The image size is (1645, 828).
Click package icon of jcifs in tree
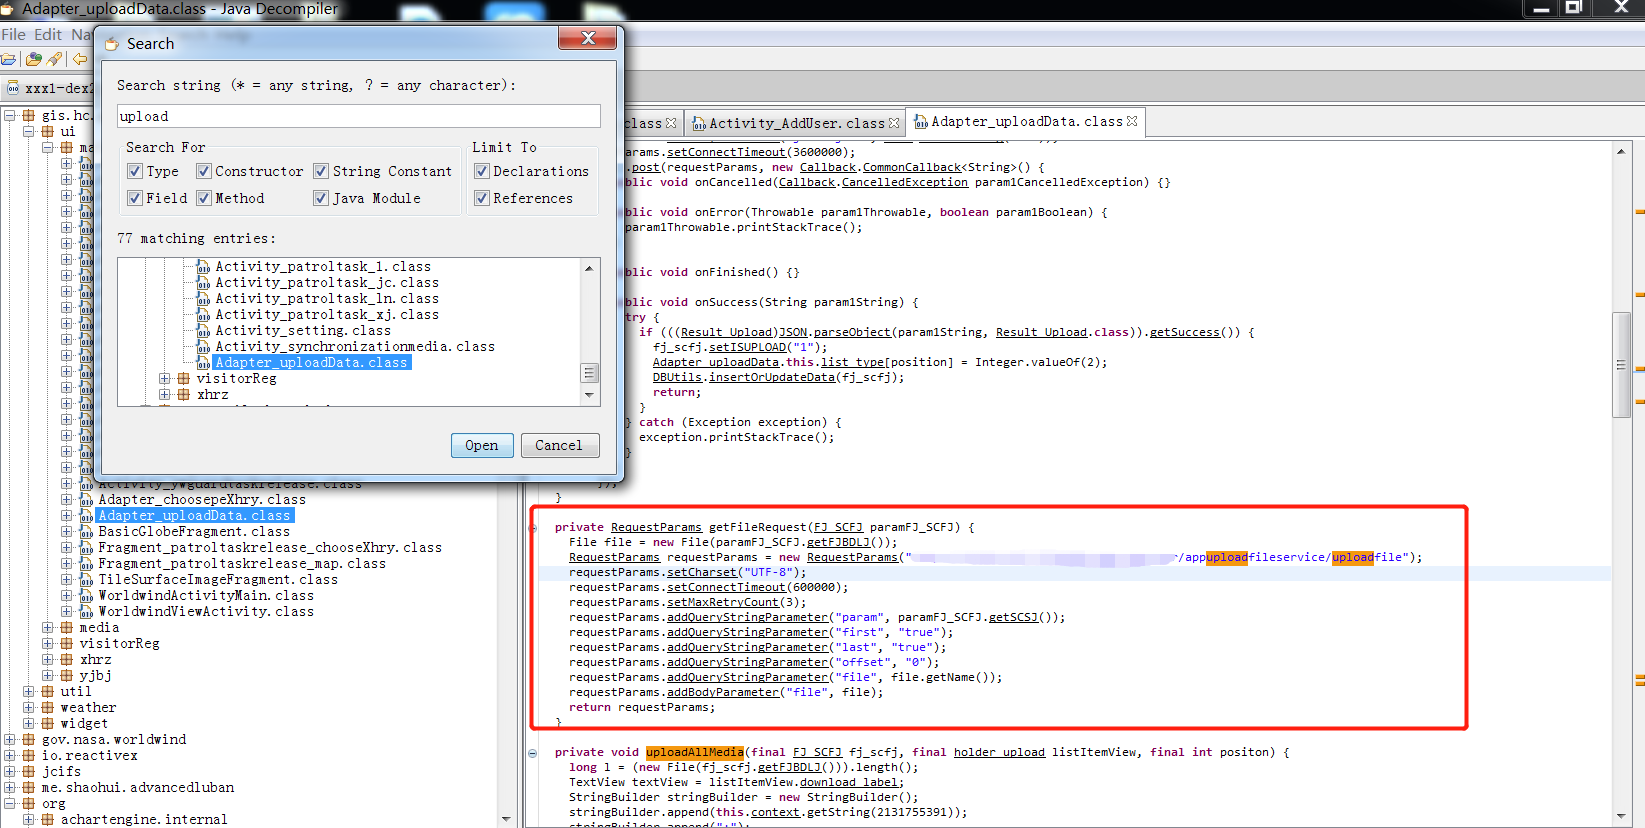29,772
